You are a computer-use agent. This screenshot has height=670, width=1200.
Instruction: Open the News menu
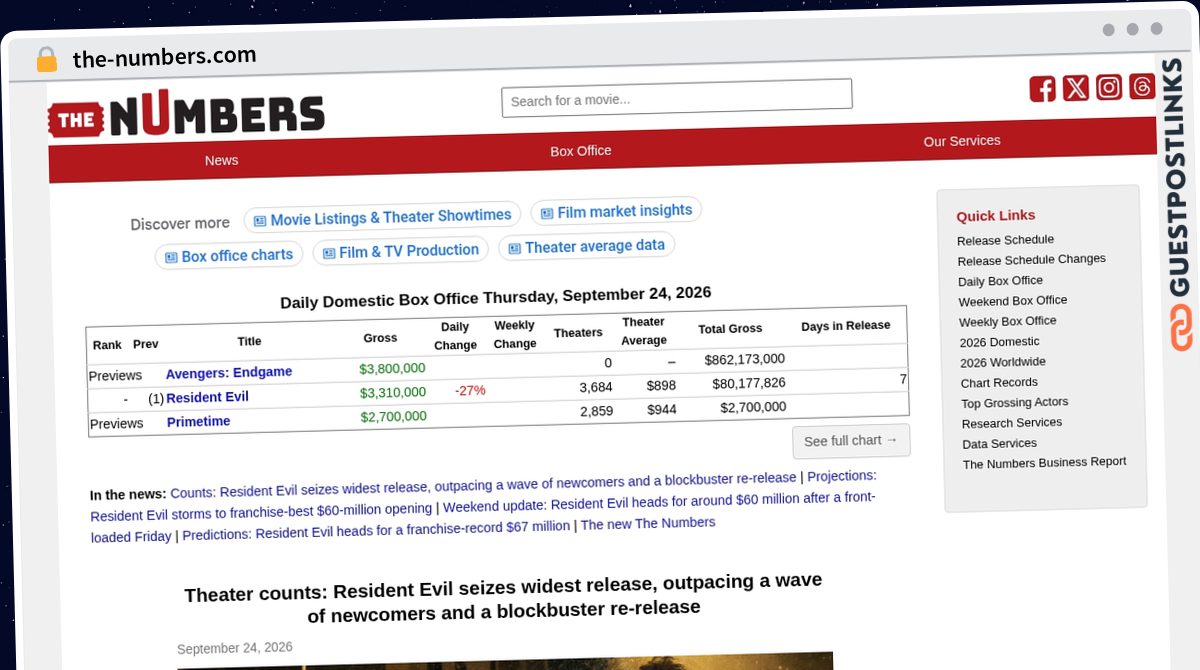(x=222, y=160)
